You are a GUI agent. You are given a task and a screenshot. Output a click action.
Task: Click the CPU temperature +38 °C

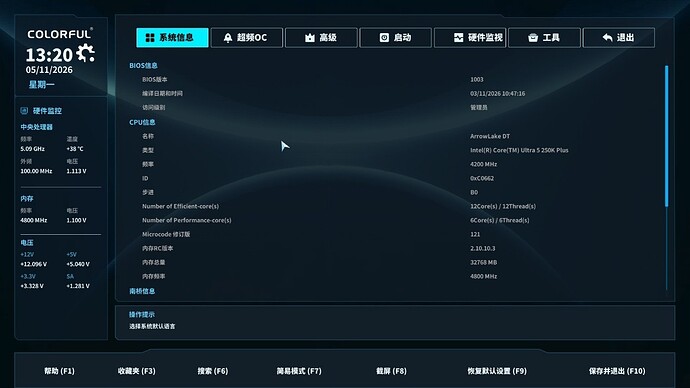click(x=75, y=149)
